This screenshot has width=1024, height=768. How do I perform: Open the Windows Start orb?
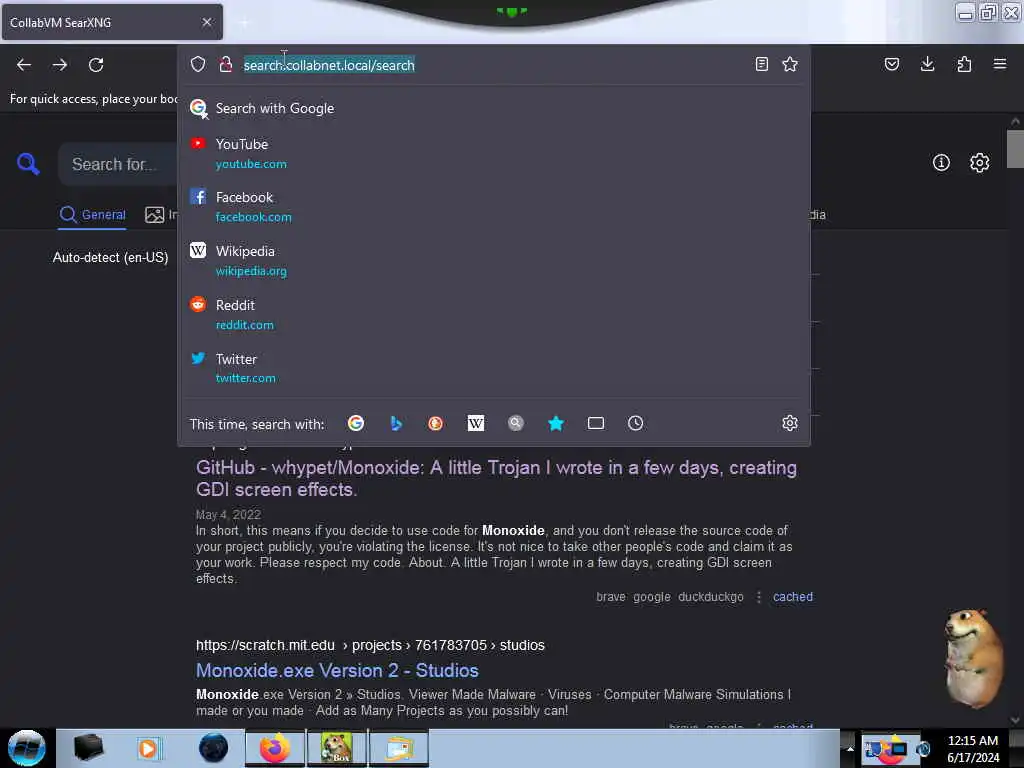pyautogui.click(x=27, y=748)
